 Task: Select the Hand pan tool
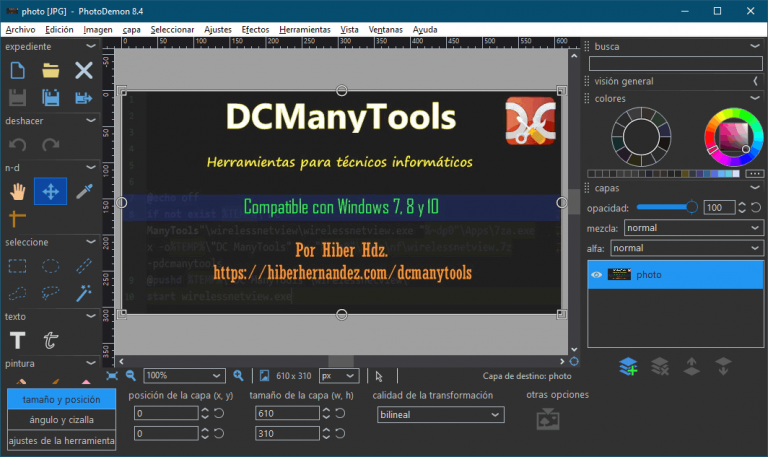(18, 192)
